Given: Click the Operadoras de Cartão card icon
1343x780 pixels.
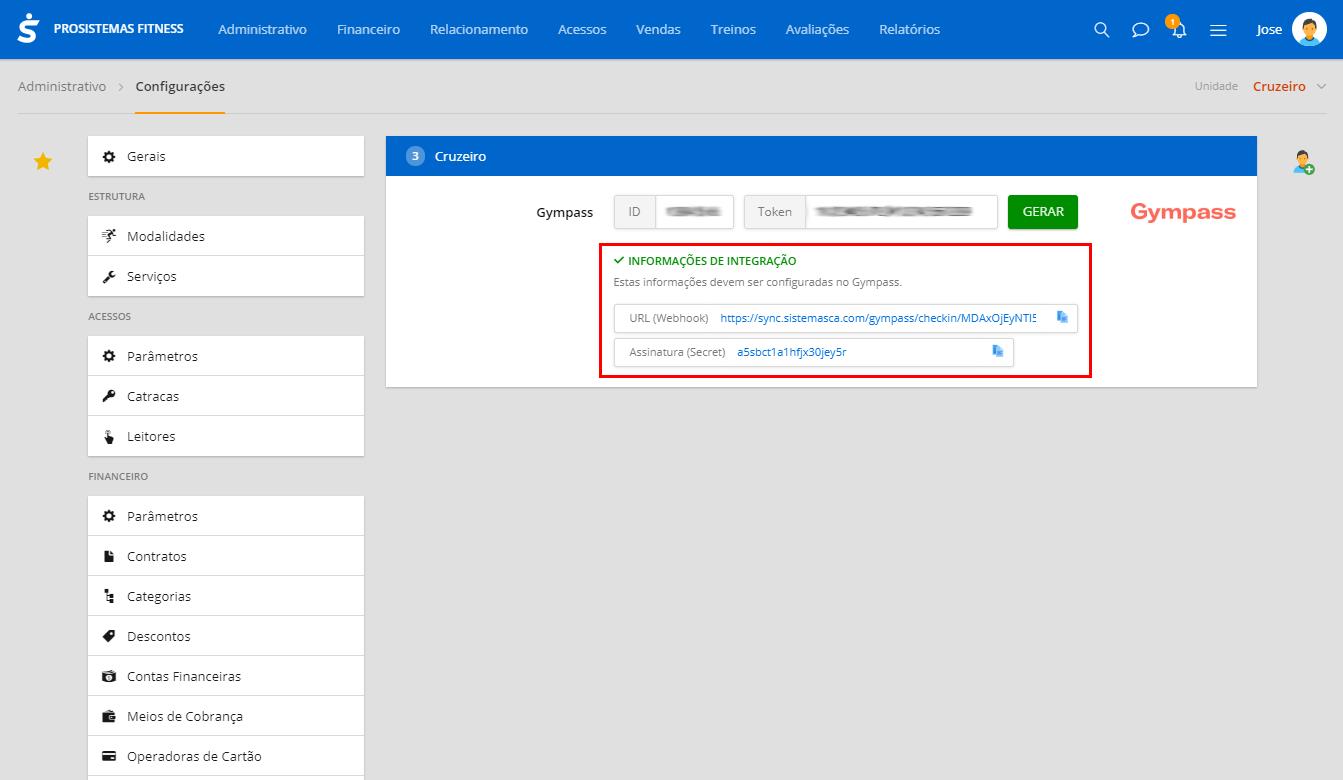Looking at the screenshot, I should [x=109, y=756].
